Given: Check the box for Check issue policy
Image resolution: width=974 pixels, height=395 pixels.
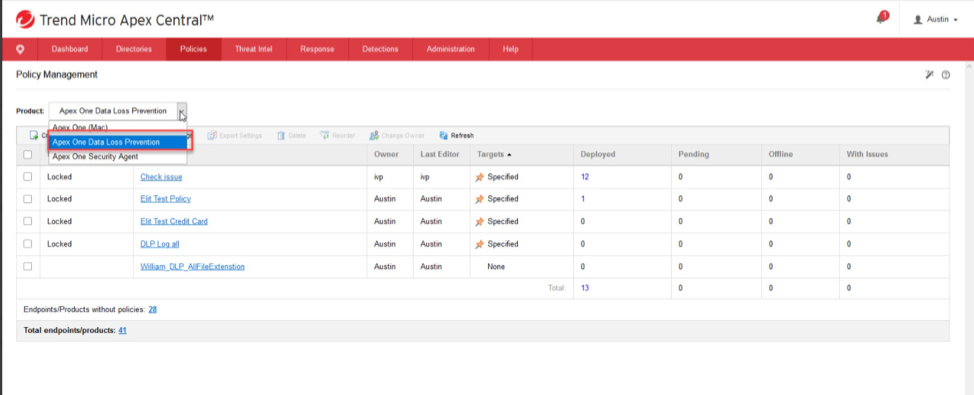Looking at the screenshot, I should tap(27, 177).
